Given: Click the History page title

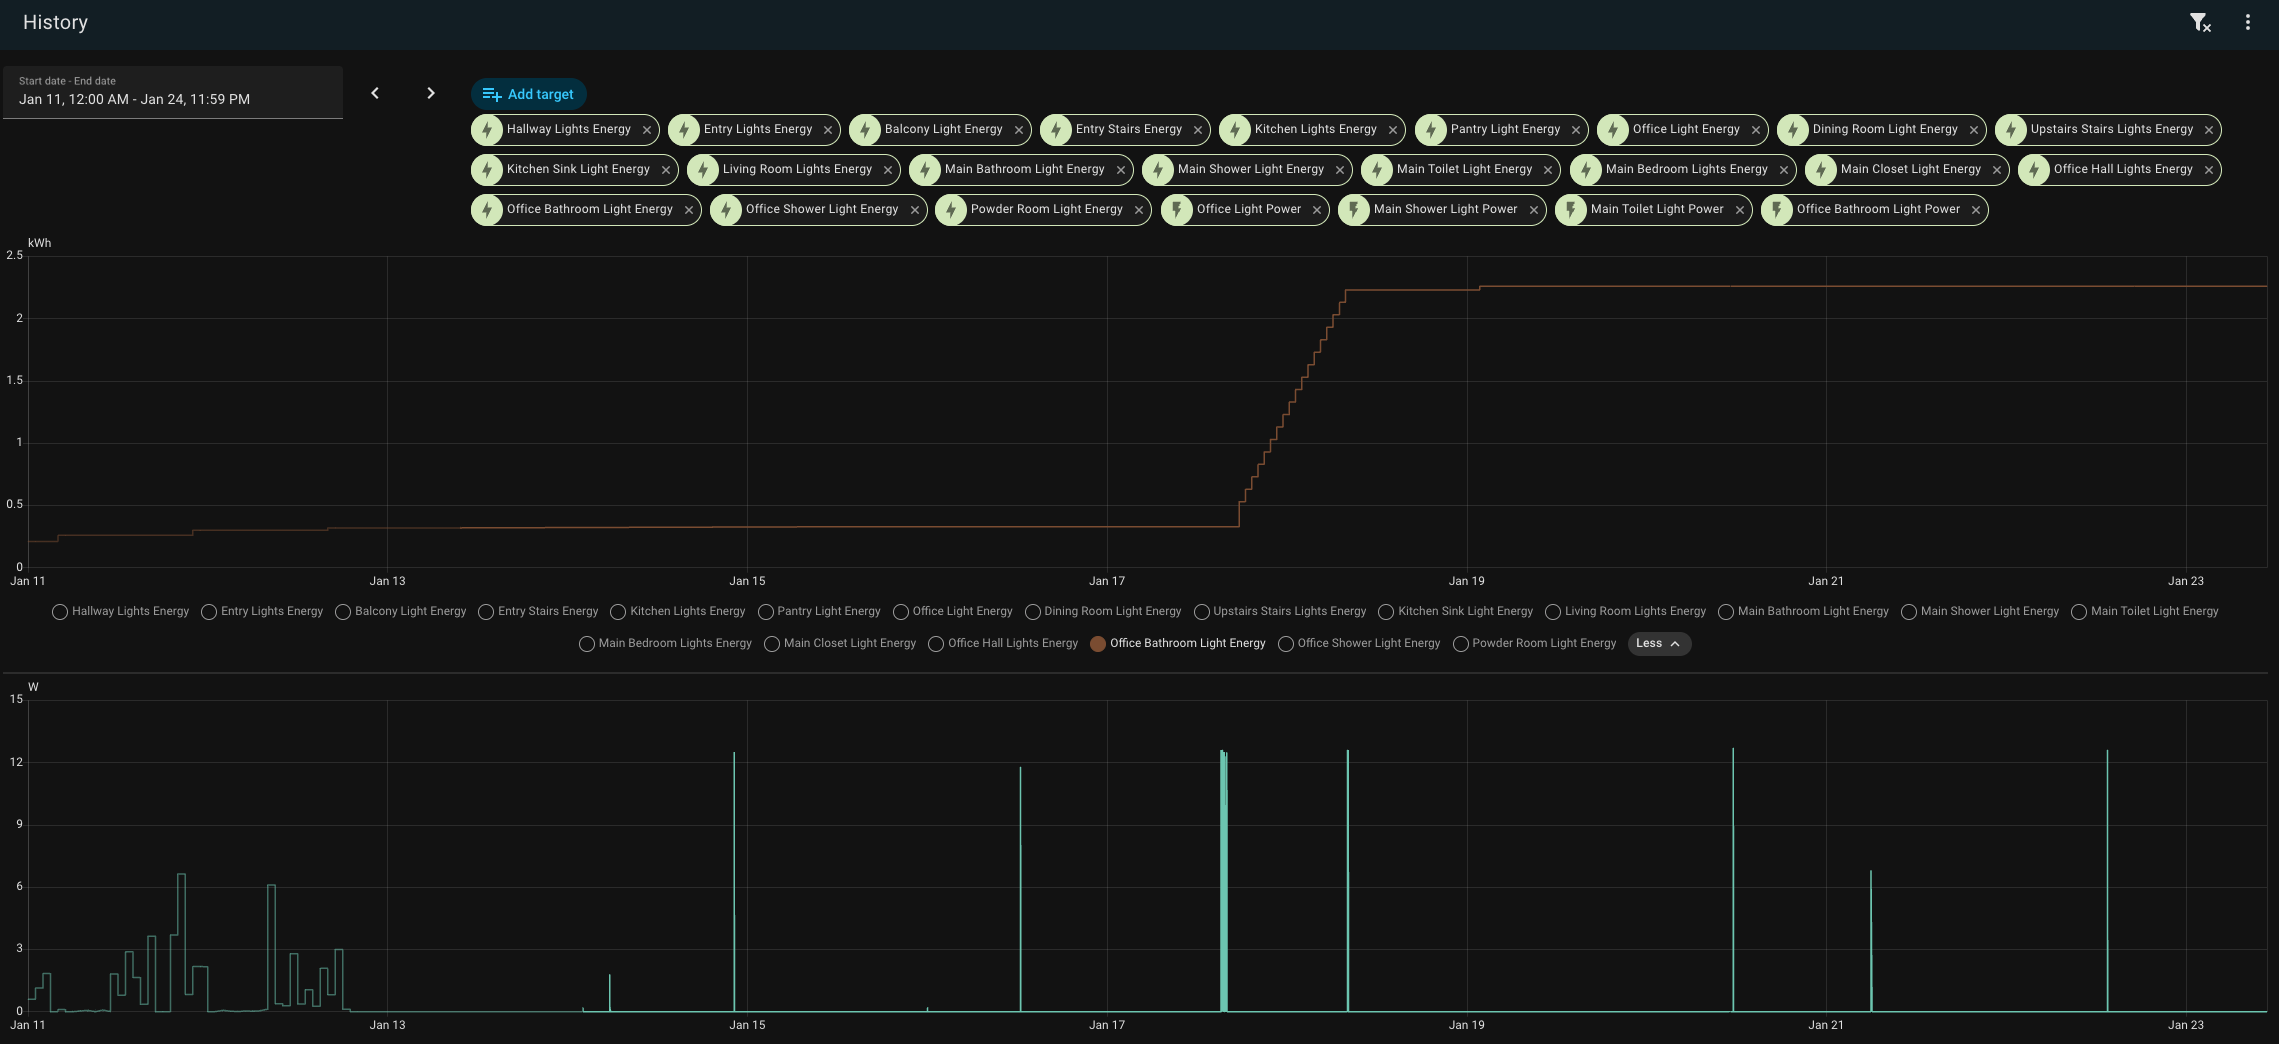Looking at the screenshot, I should pos(55,23).
